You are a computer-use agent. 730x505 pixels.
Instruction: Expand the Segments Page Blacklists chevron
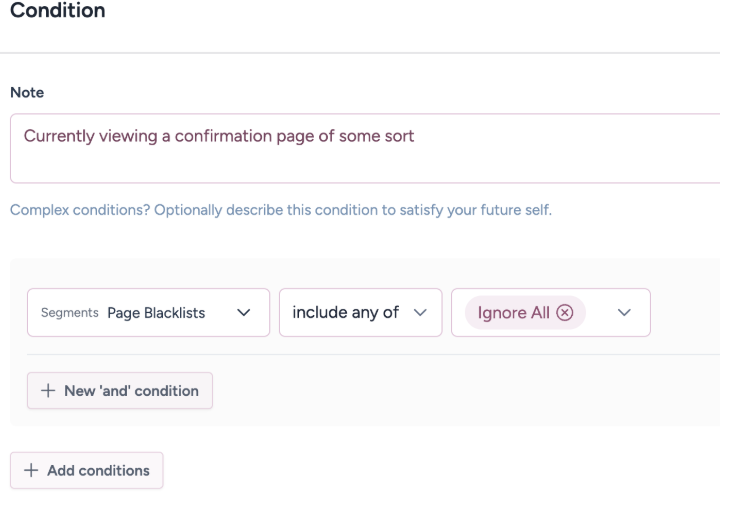[244, 313]
